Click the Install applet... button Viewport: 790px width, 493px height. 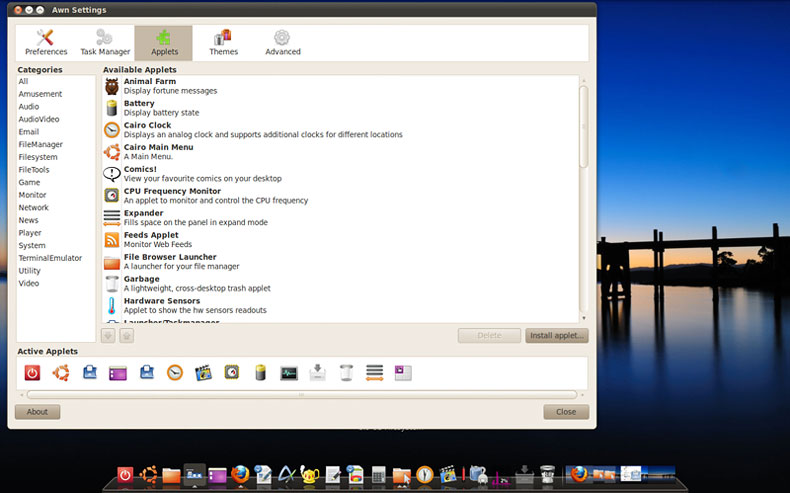pos(557,335)
